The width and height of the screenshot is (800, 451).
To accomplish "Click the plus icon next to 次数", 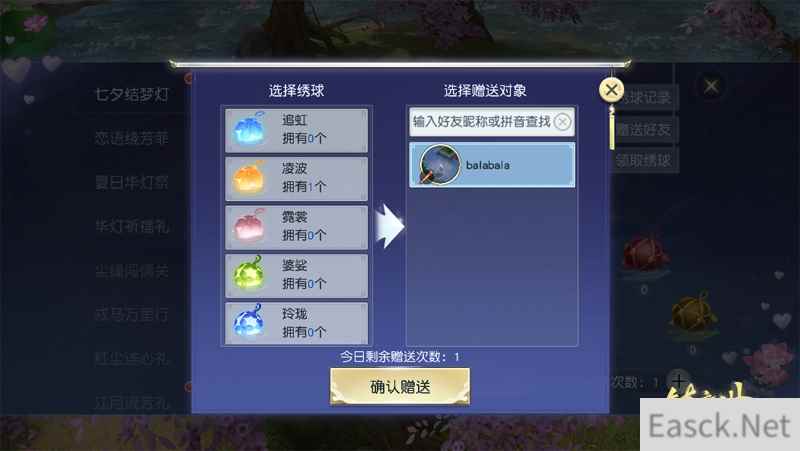I will tap(679, 381).
